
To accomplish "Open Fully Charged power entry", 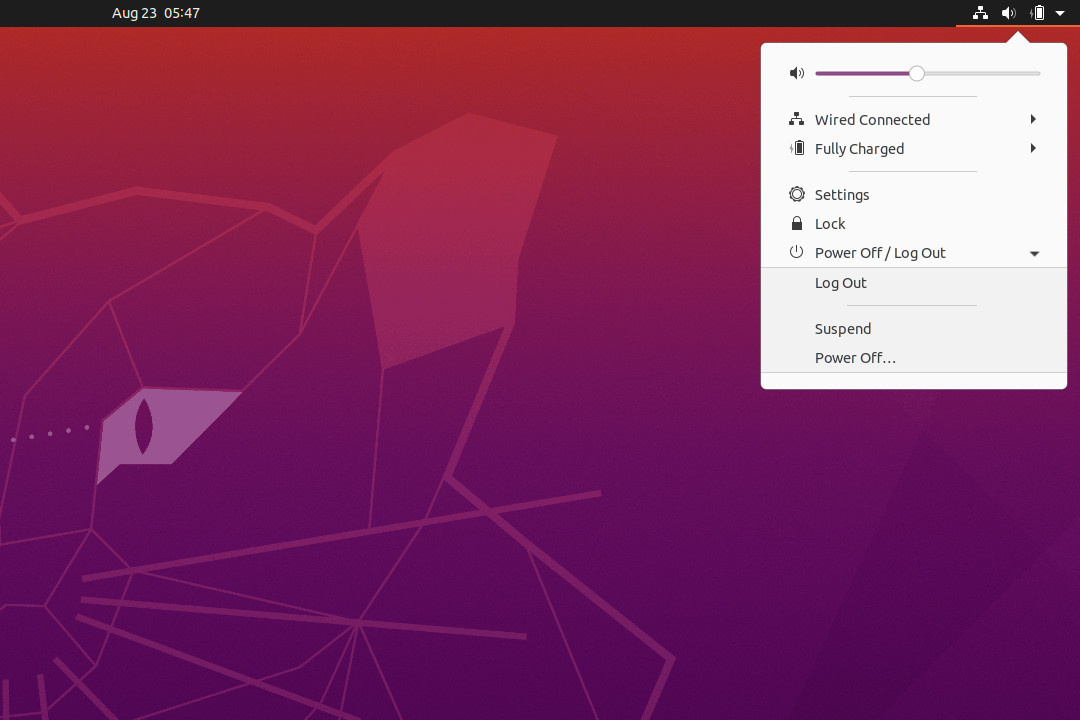I will [914, 148].
